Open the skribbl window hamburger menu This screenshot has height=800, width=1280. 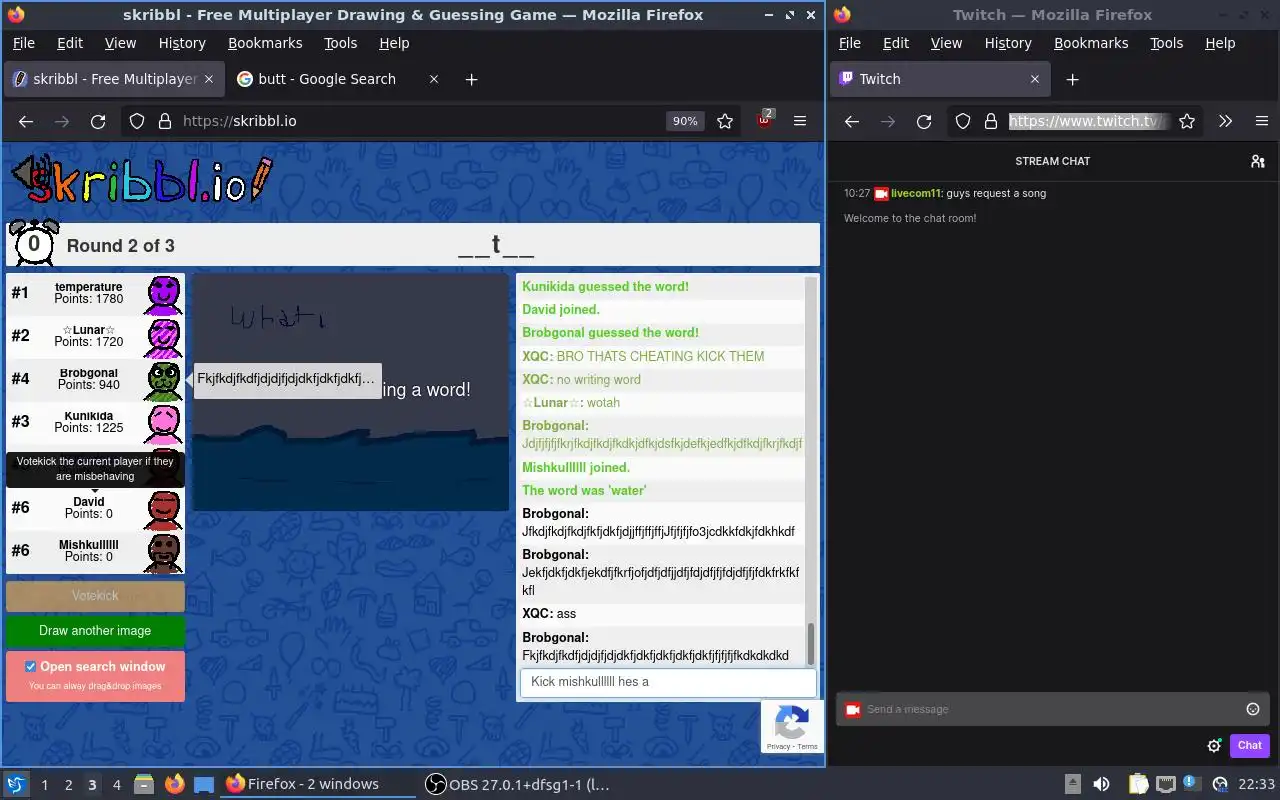click(800, 121)
